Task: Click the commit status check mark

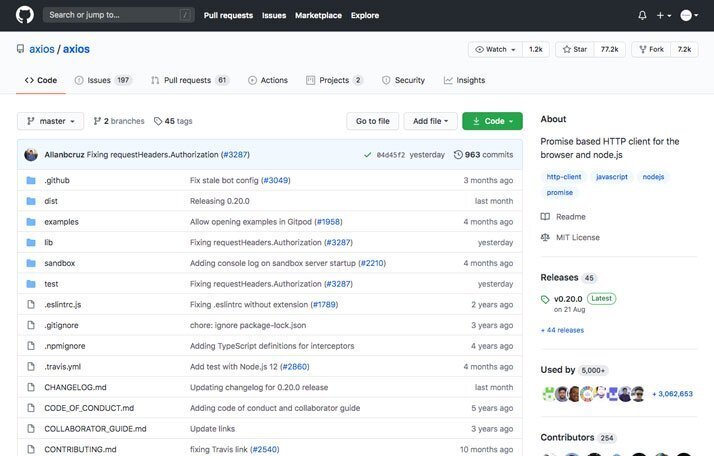Action: 367,155
